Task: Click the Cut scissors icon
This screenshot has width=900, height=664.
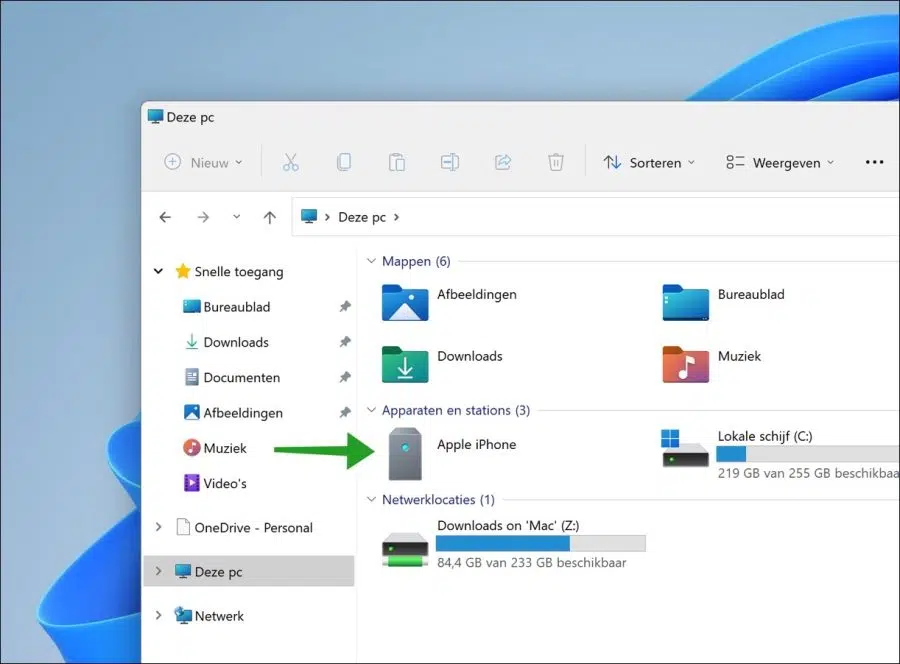Action: pyautogui.click(x=290, y=162)
